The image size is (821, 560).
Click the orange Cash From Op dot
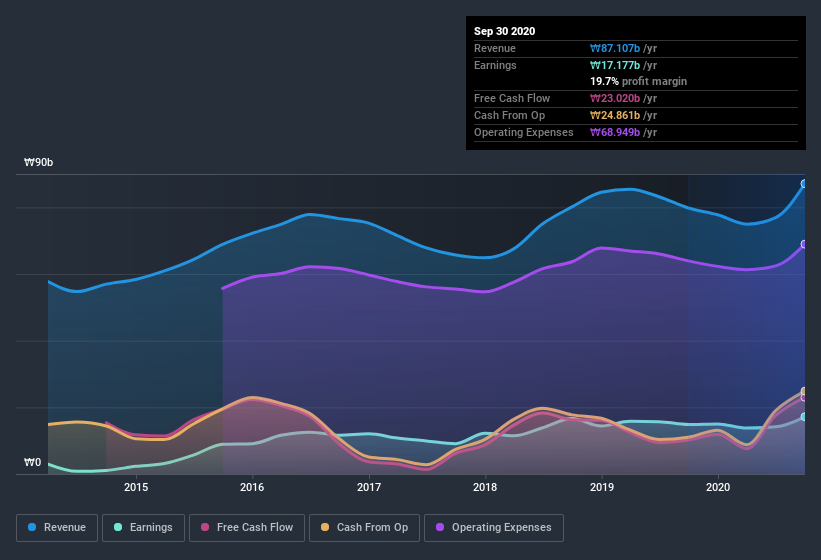325,527
